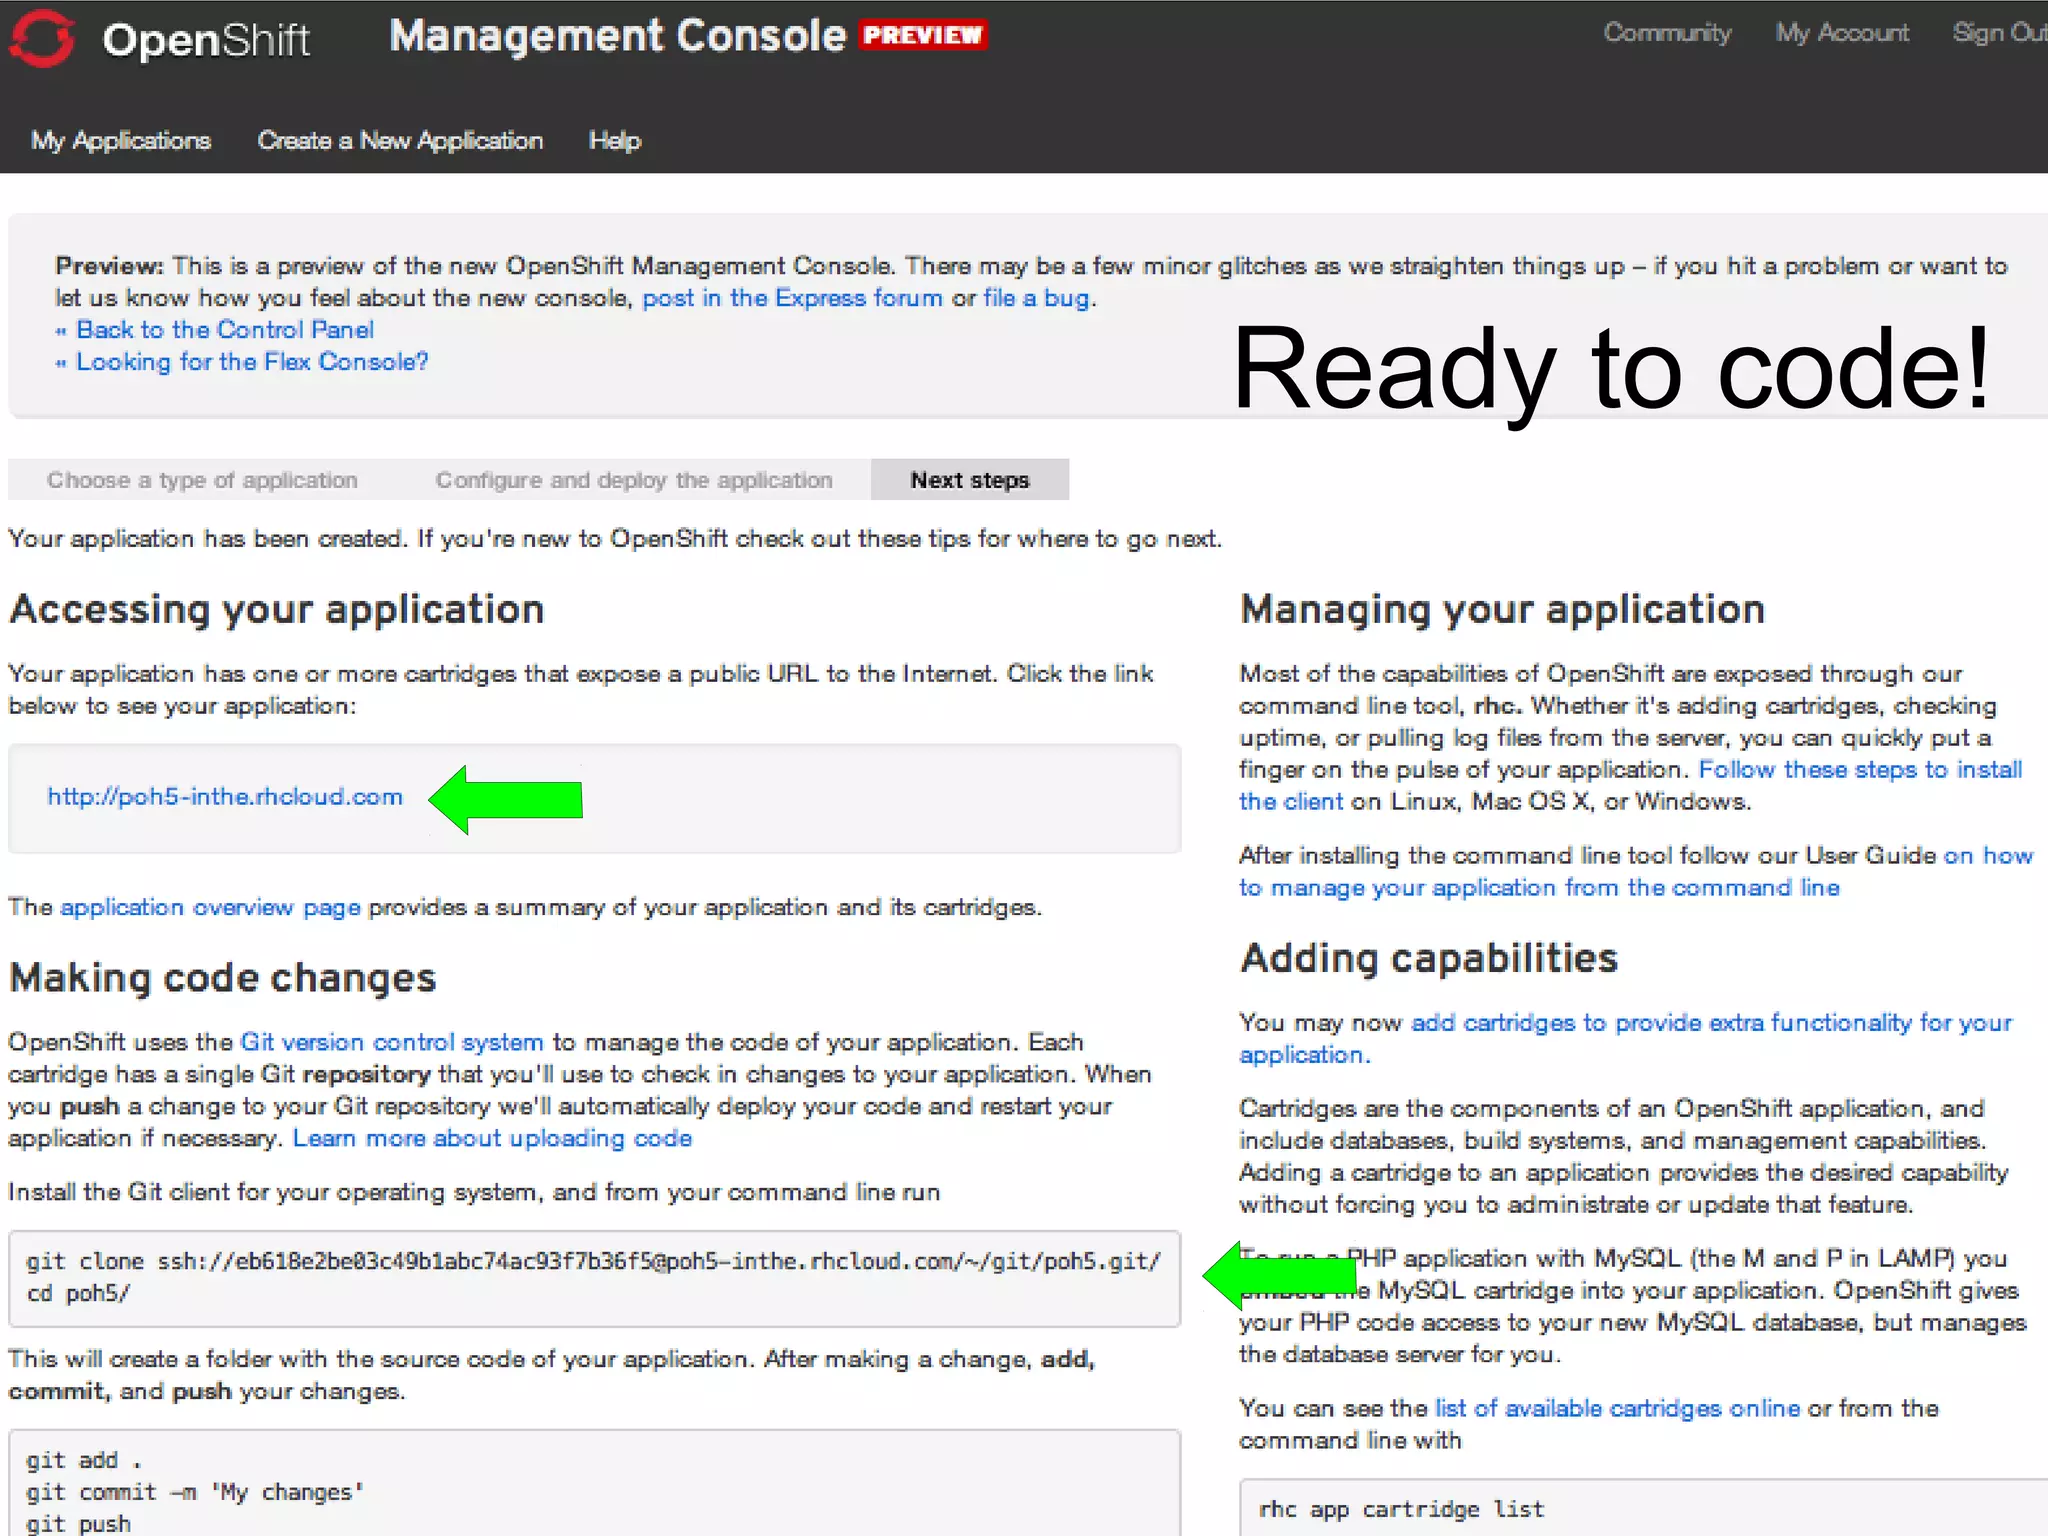The width and height of the screenshot is (2048, 1536).
Task: Click Learn more about uploading code
Action: (x=492, y=1138)
